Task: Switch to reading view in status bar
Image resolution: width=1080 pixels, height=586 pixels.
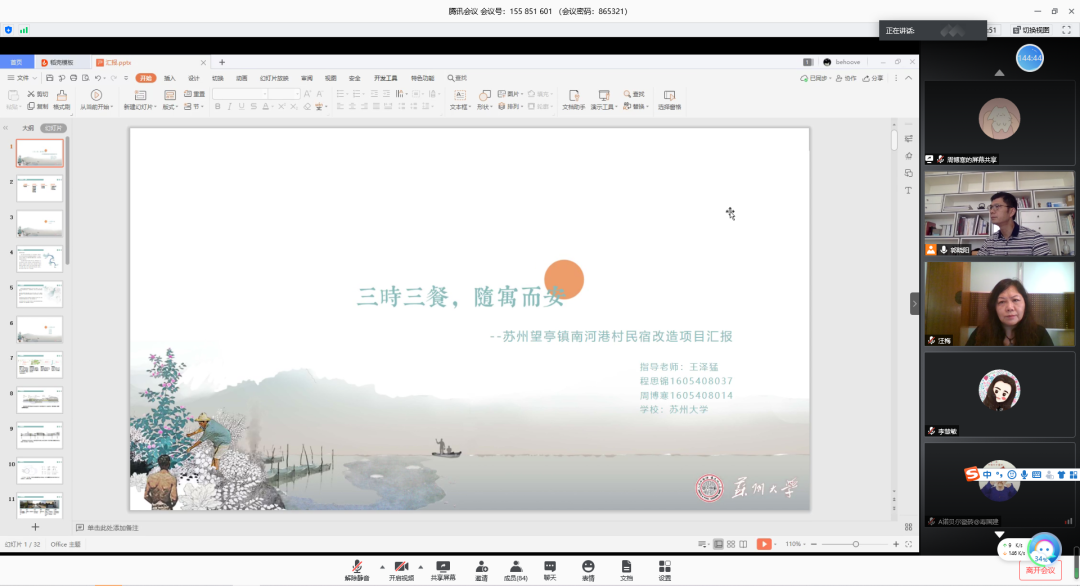Action: pyautogui.click(x=743, y=544)
